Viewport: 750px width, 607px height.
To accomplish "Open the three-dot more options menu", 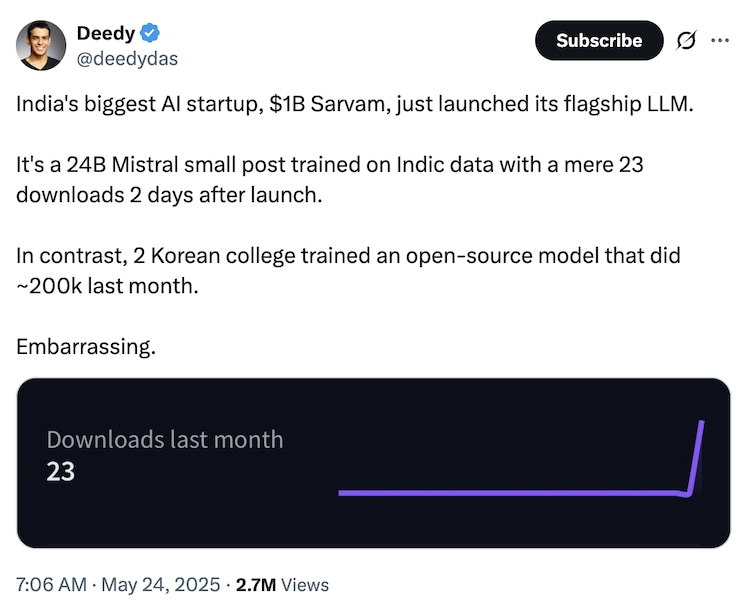I will [x=720, y=41].
